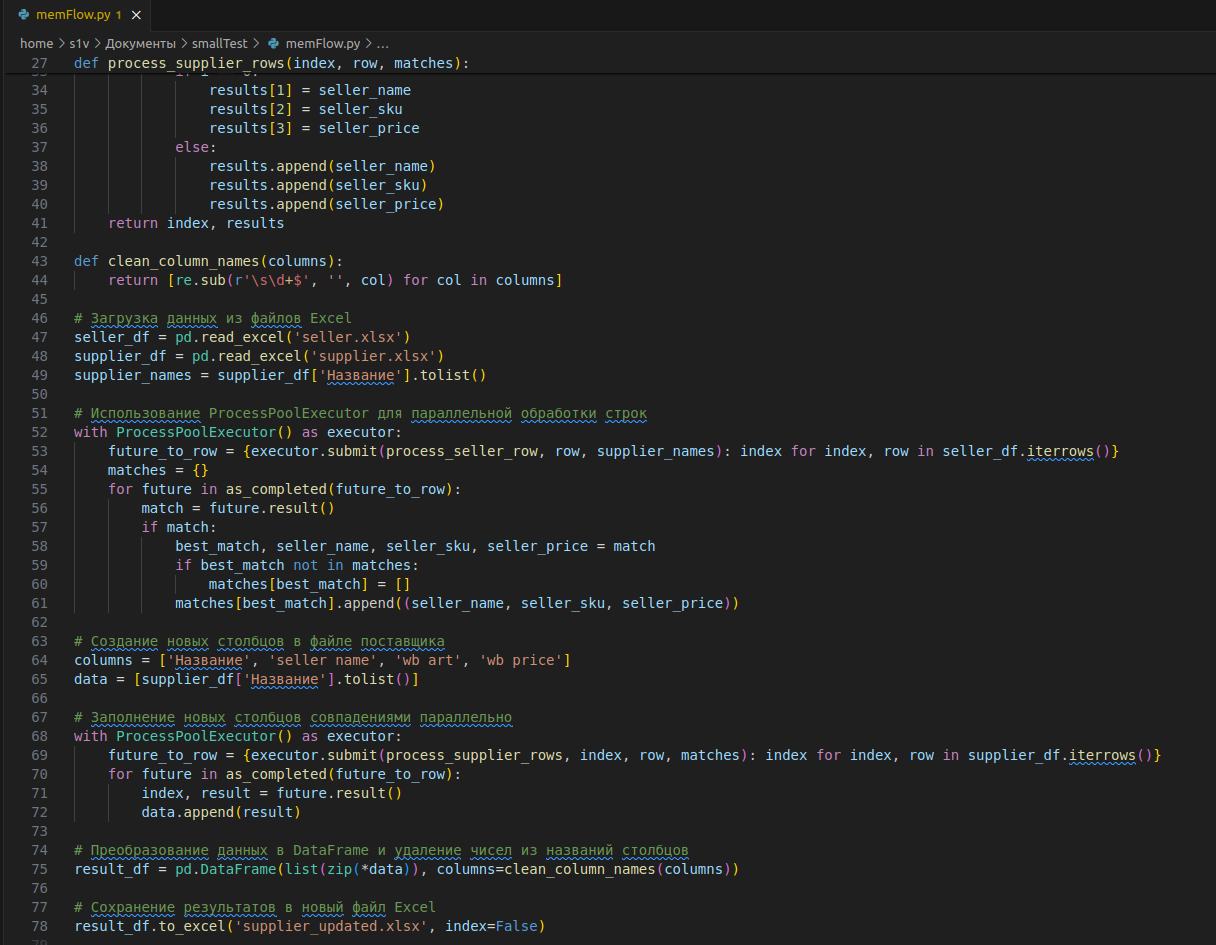1216x945 pixels.
Task: Click 'results[1] = seller_name' on line 34
Action: coord(310,90)
